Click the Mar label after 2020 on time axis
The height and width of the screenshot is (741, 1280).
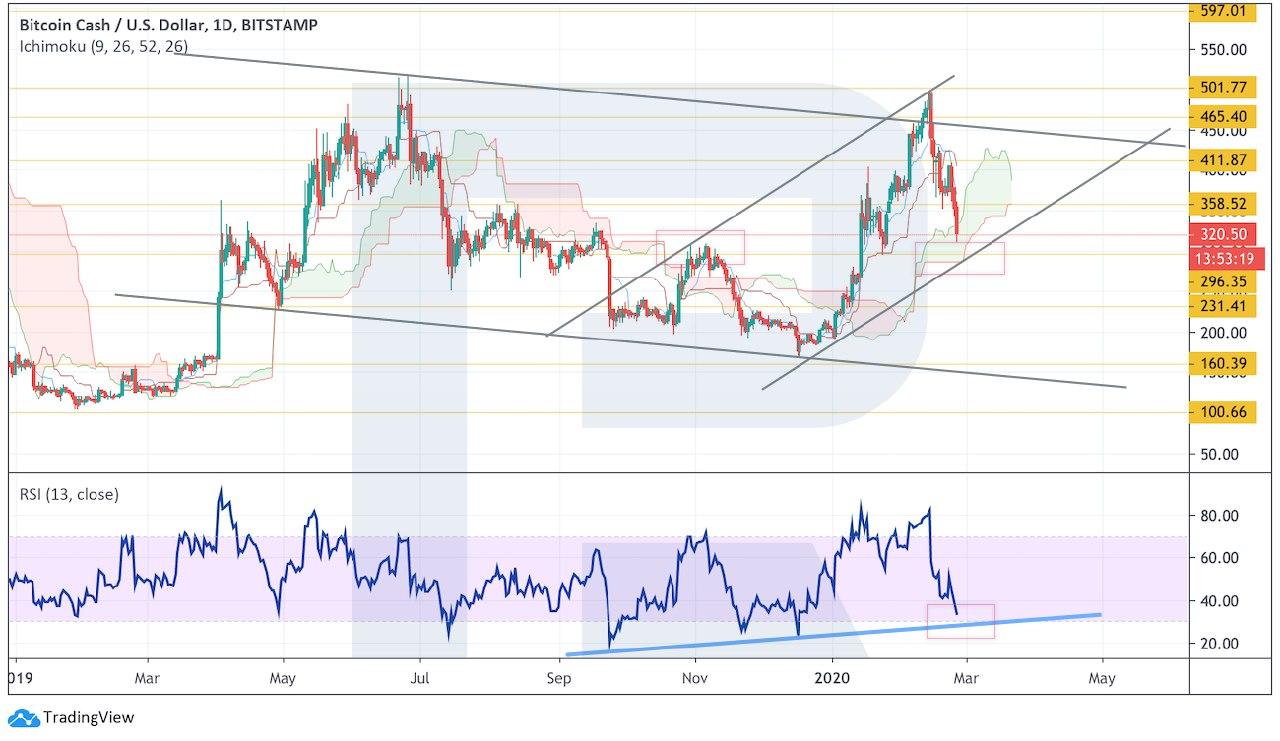click(966, 679)
